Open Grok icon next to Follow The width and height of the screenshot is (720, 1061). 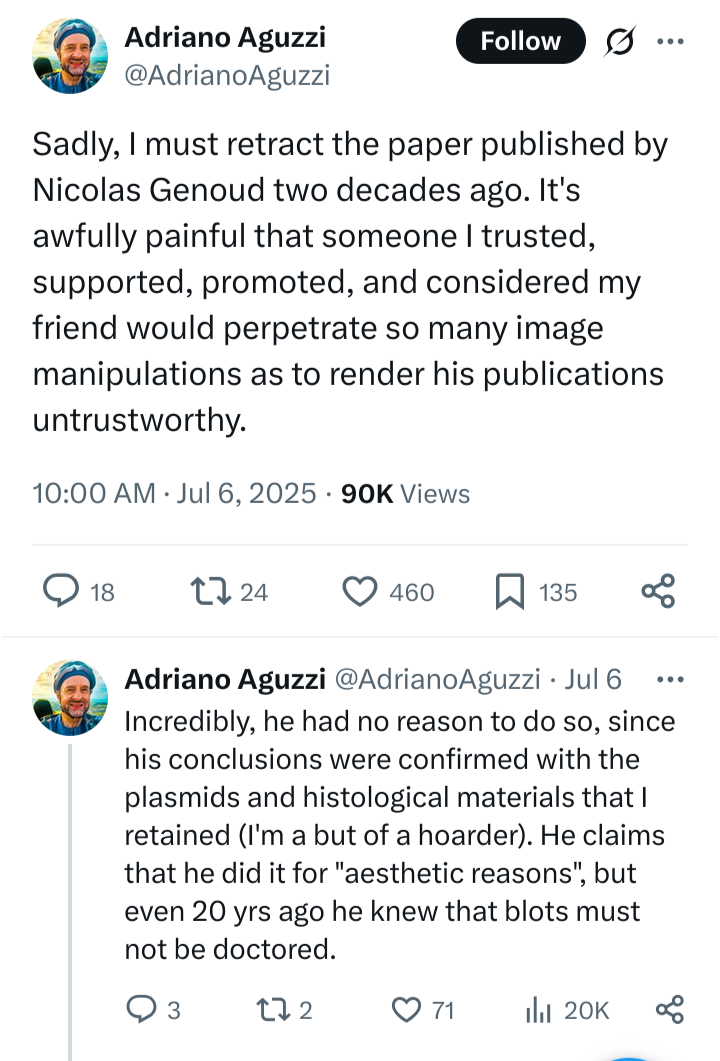(x=620, y=41)
